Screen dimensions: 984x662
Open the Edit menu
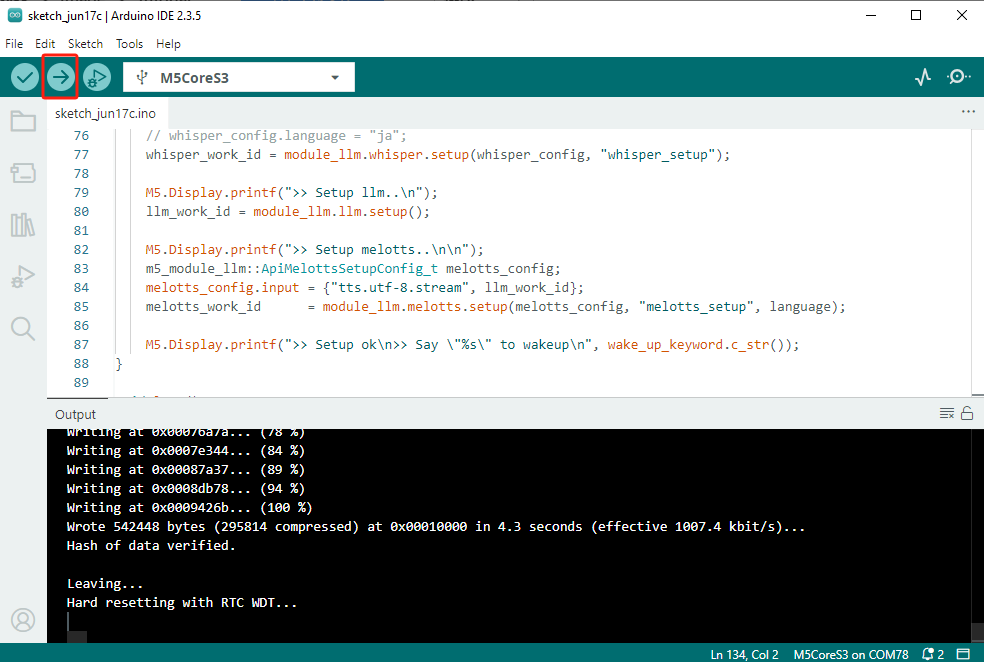click(x=45, y=44)
